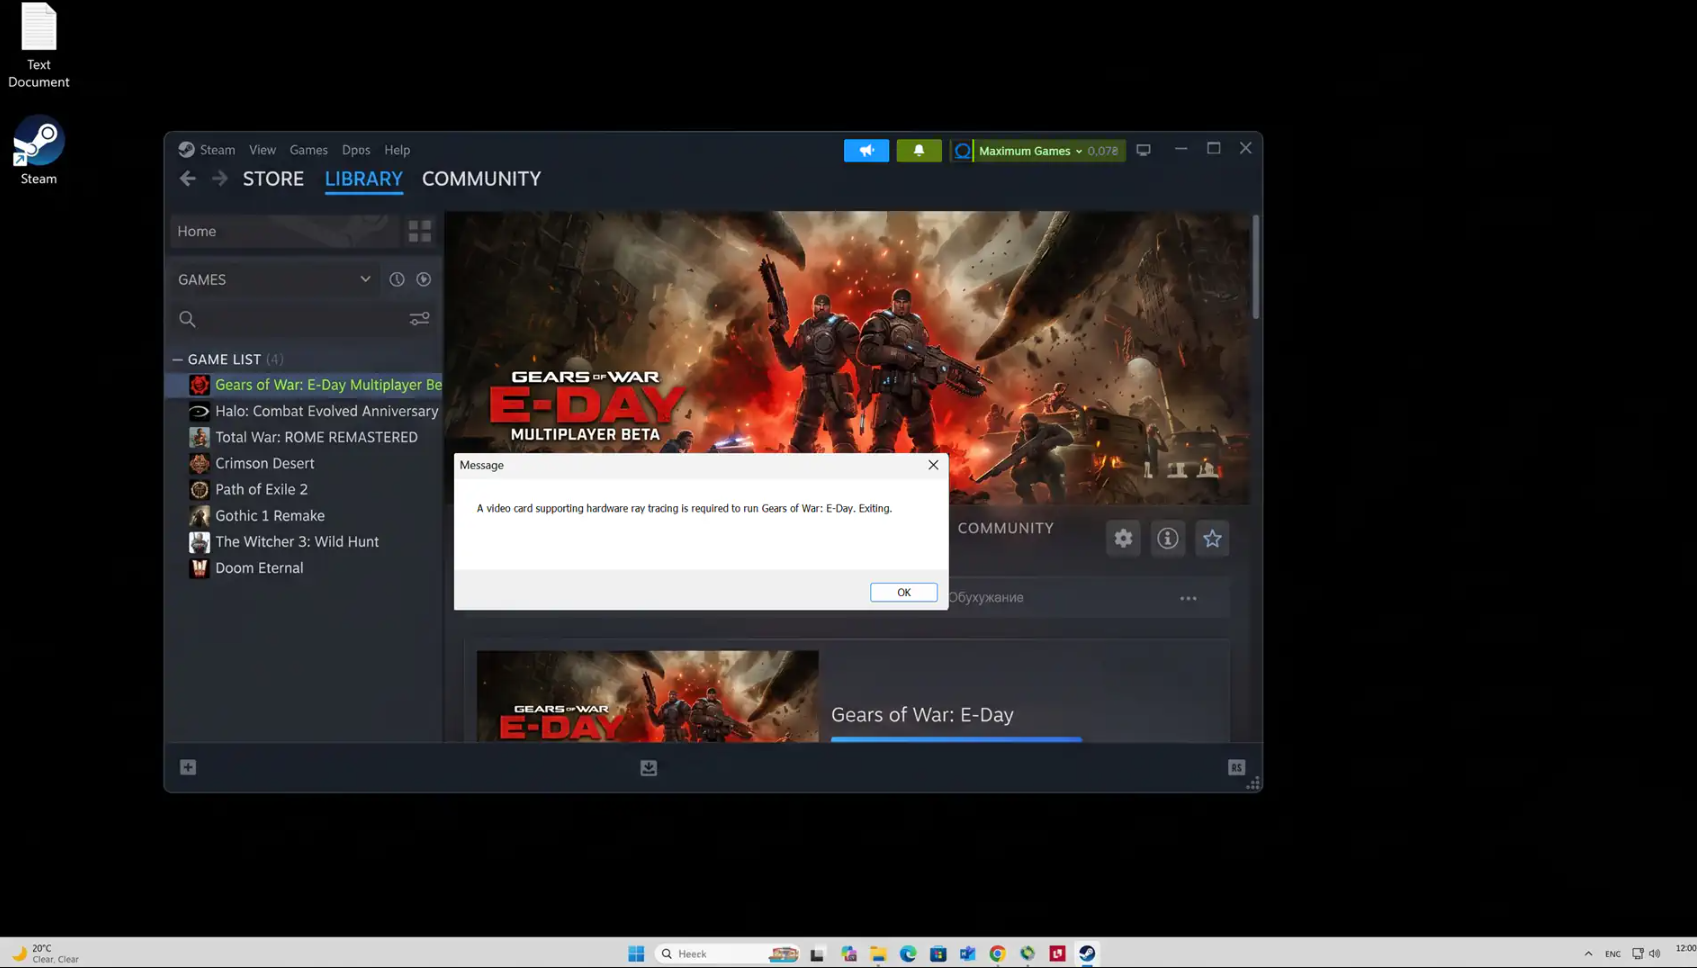
Task: Click the game page vertical scrollbar
Action: 1255,267
